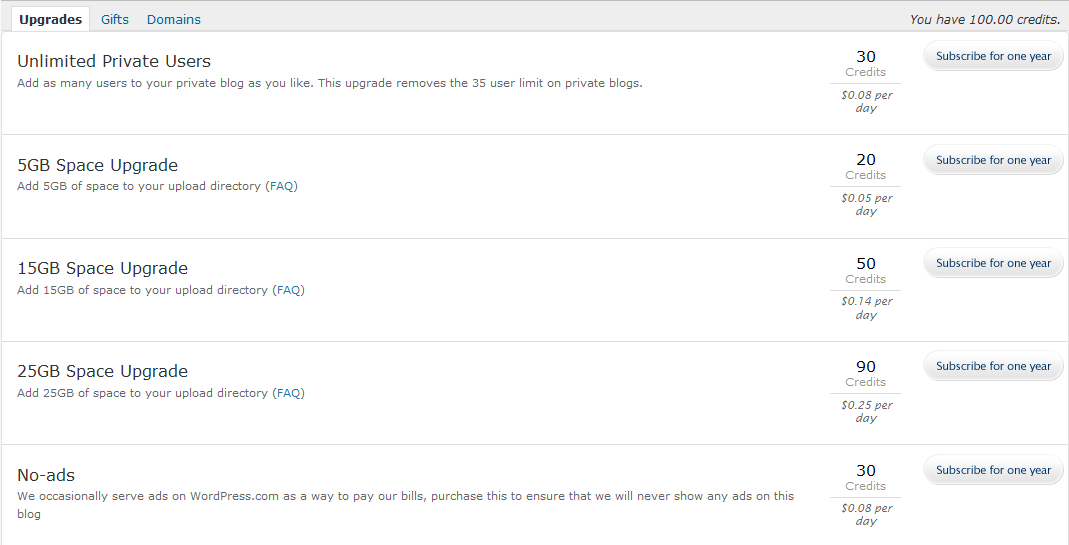
Task: Subscribe to 5GB Space Upgrade for one year
Action: (993, 160)
